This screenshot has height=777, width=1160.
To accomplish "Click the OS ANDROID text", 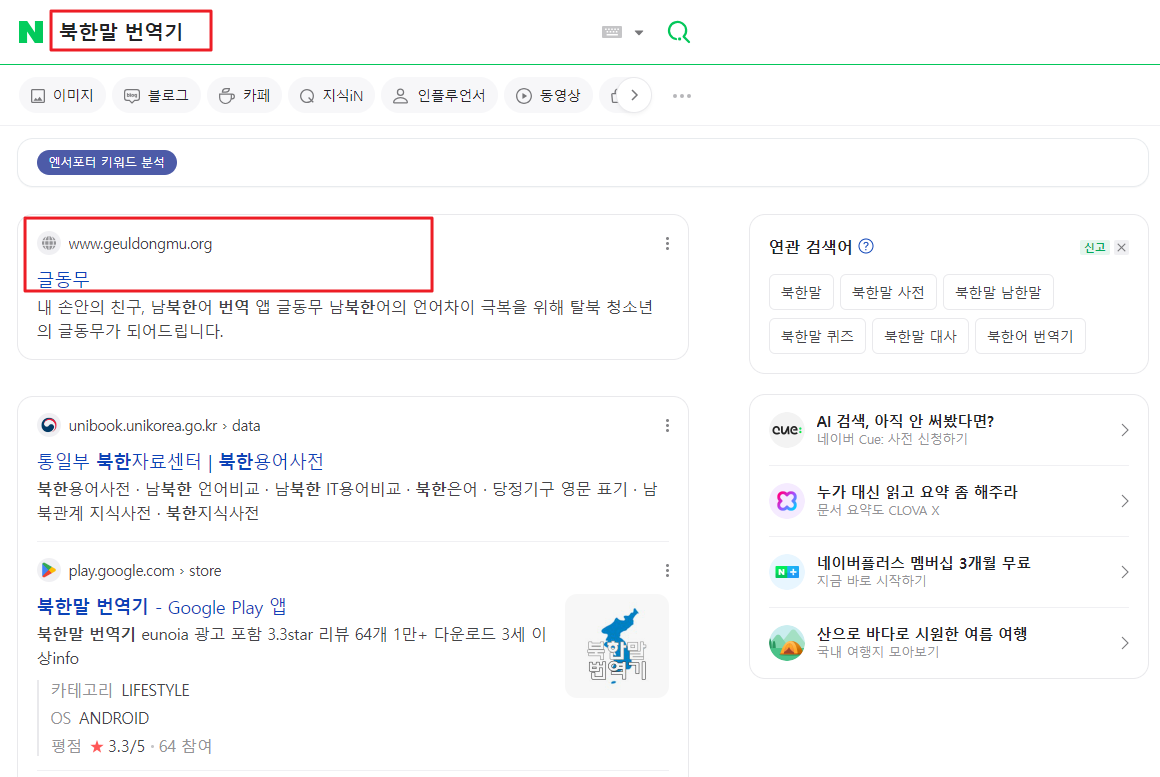I will point(100,718).
